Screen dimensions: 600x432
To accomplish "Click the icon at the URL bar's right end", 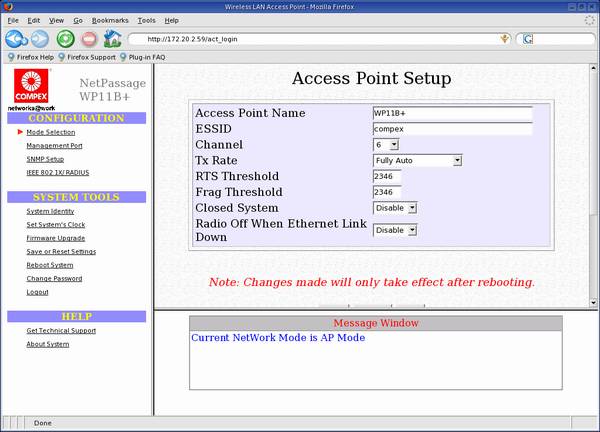I will click(x=505, y=39).
